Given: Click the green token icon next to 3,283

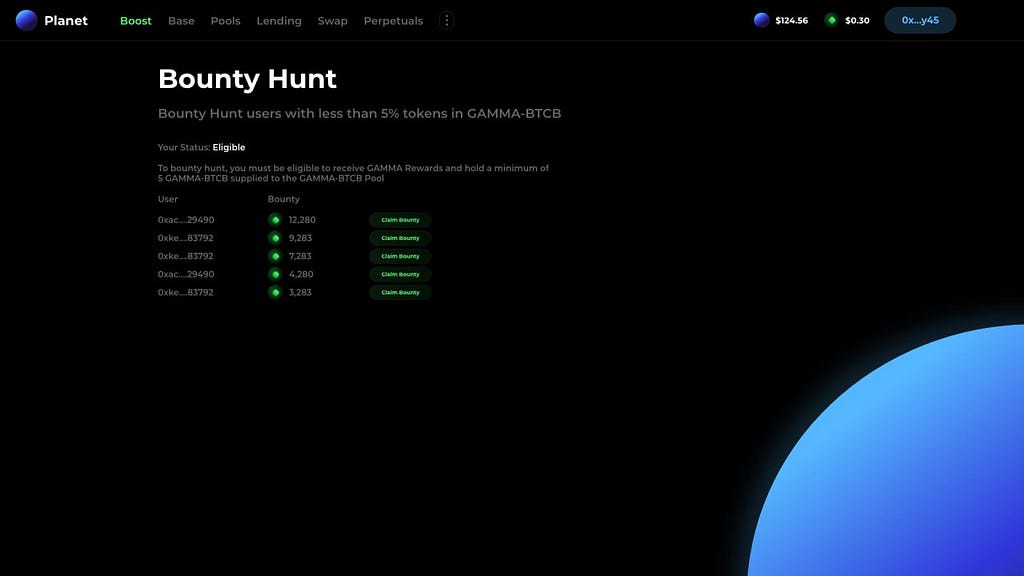Looking at the screenshot, I should [275, 293].
